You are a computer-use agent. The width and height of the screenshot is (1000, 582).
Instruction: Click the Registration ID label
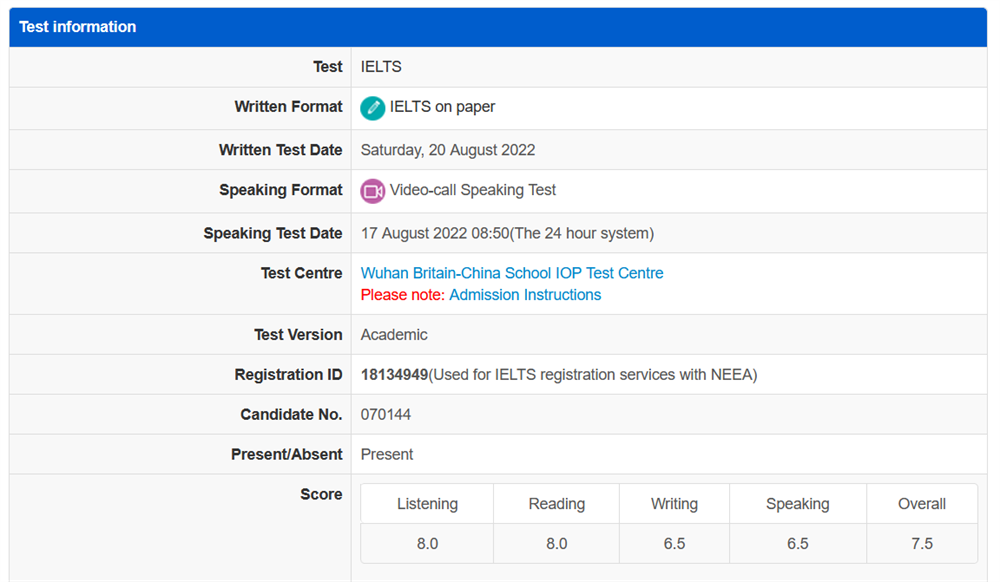[x=288, y=374]
